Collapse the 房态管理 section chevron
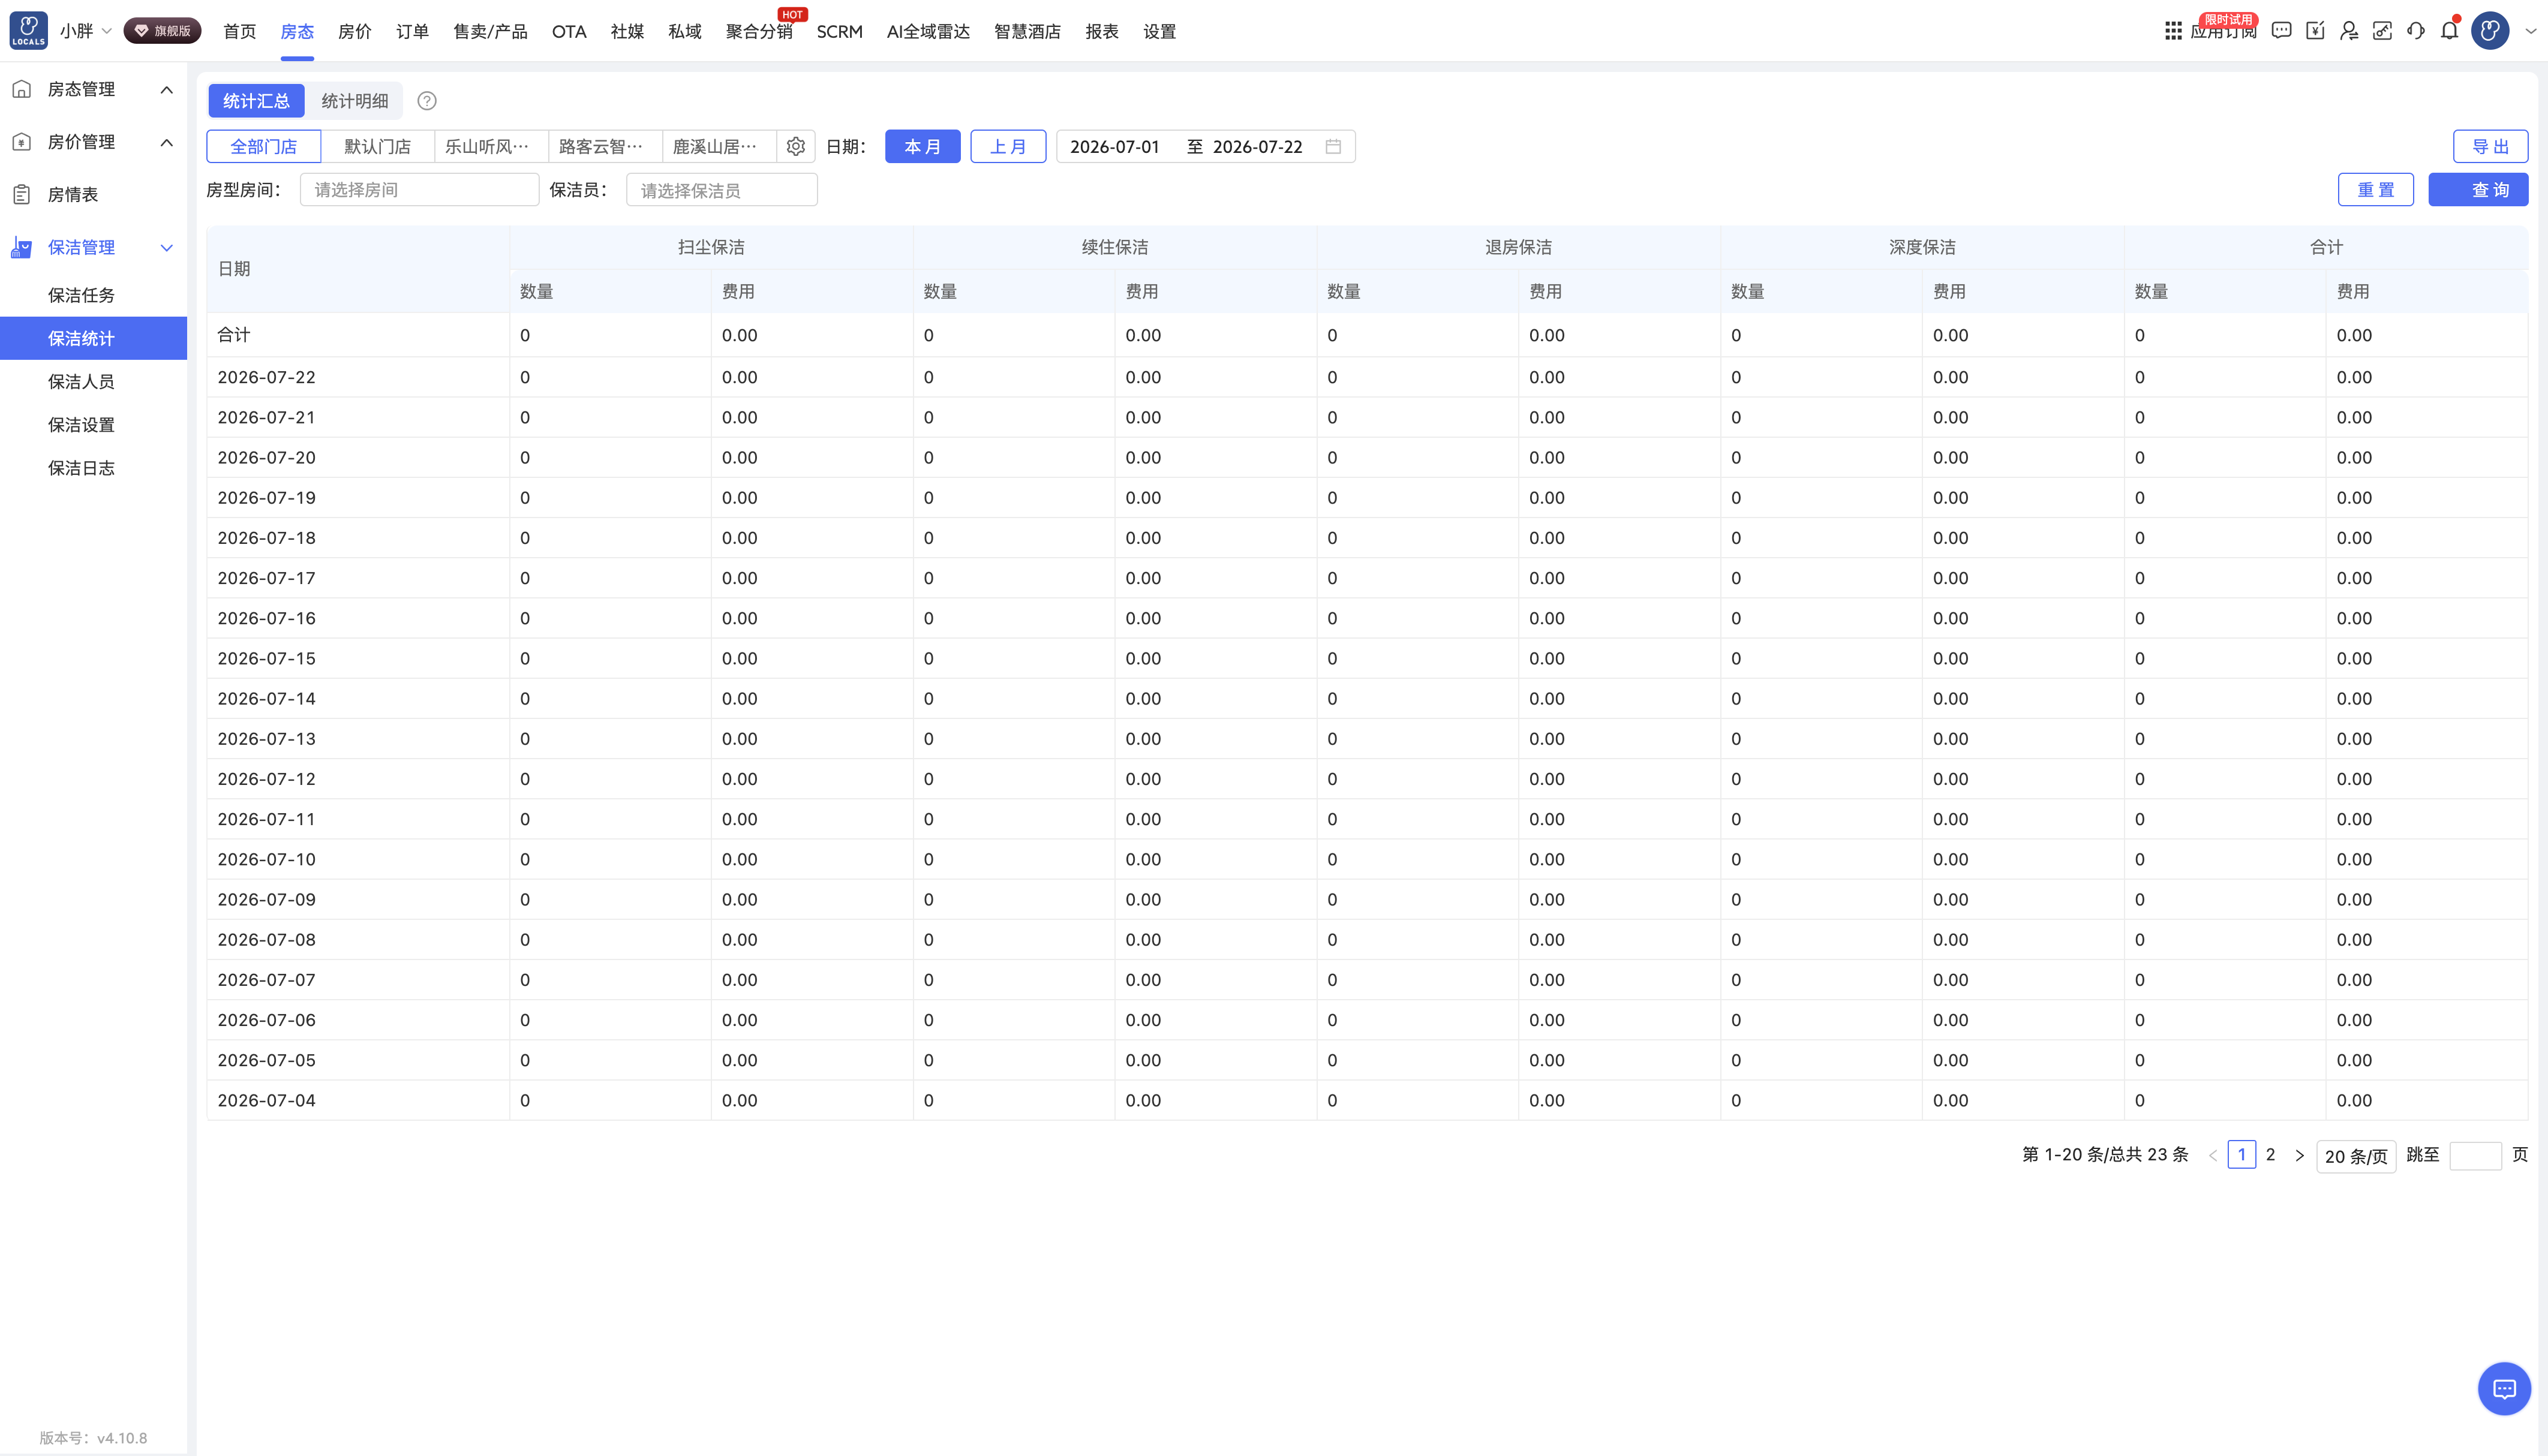Screen dimensions: 2548x1456 click(167, 90)
